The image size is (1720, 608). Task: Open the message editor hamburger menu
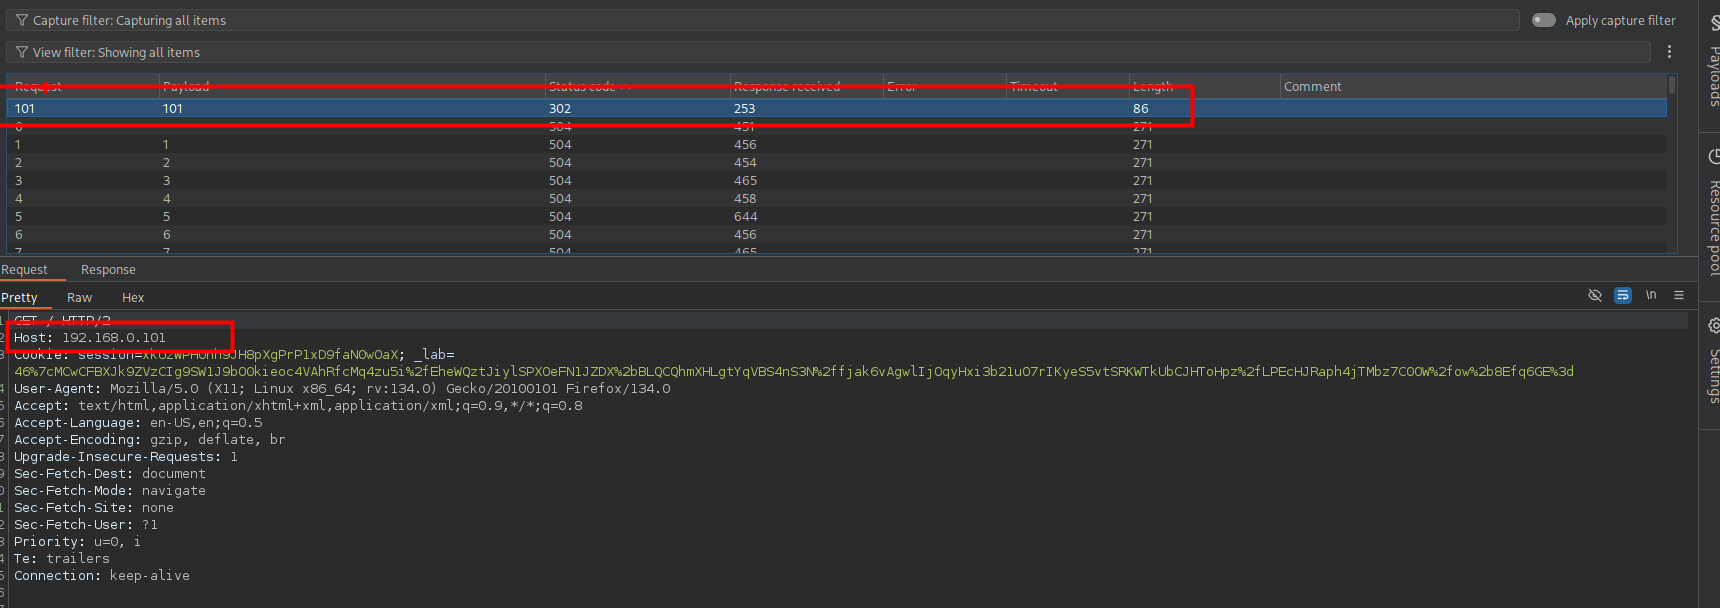pos(1679,295)
